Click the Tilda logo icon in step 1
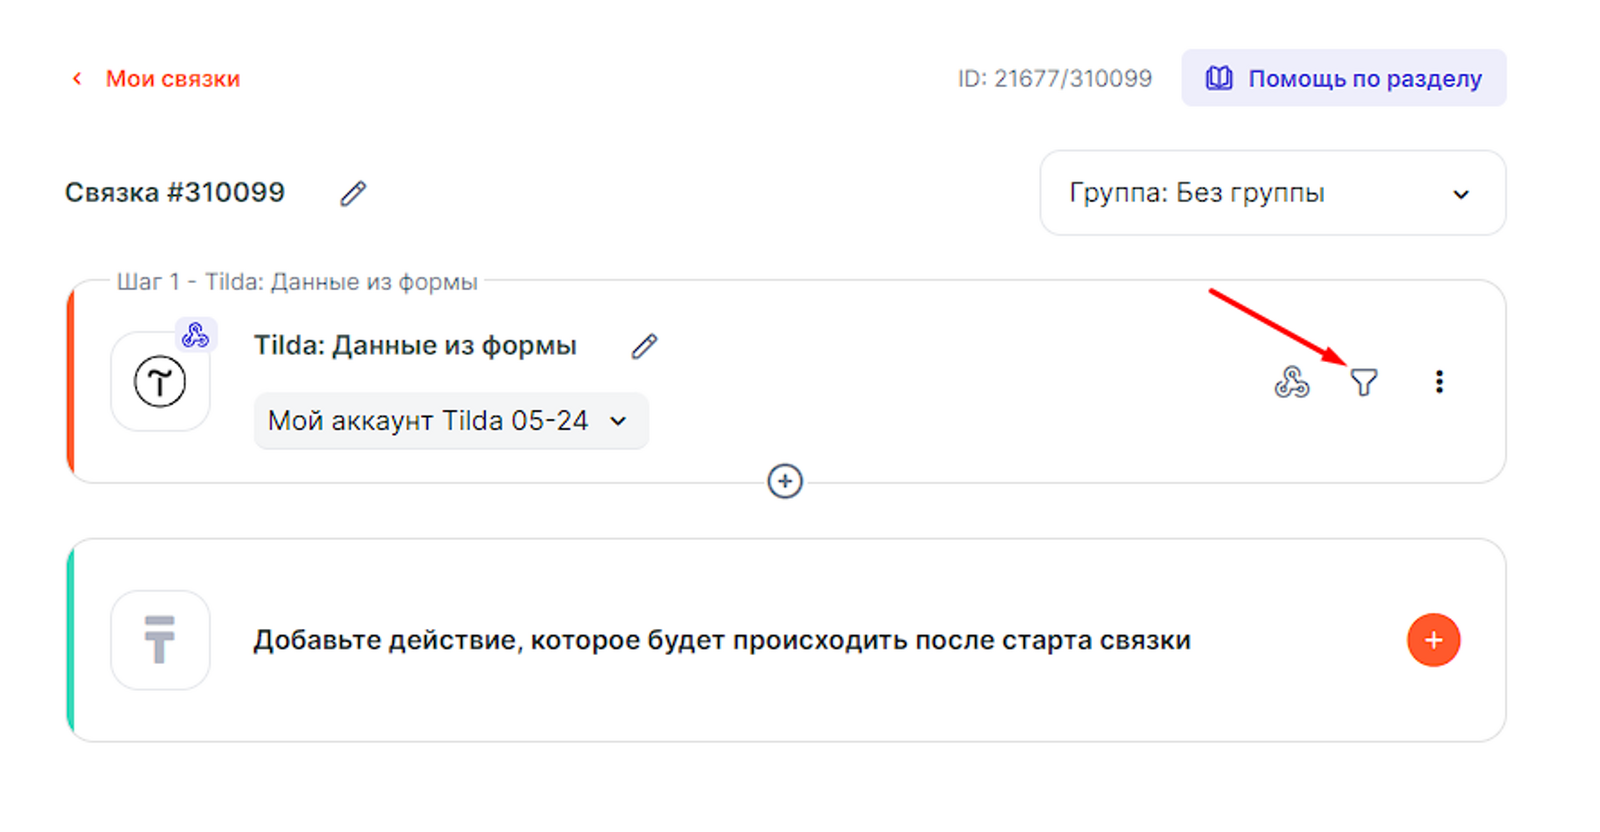 click(160, 382)
